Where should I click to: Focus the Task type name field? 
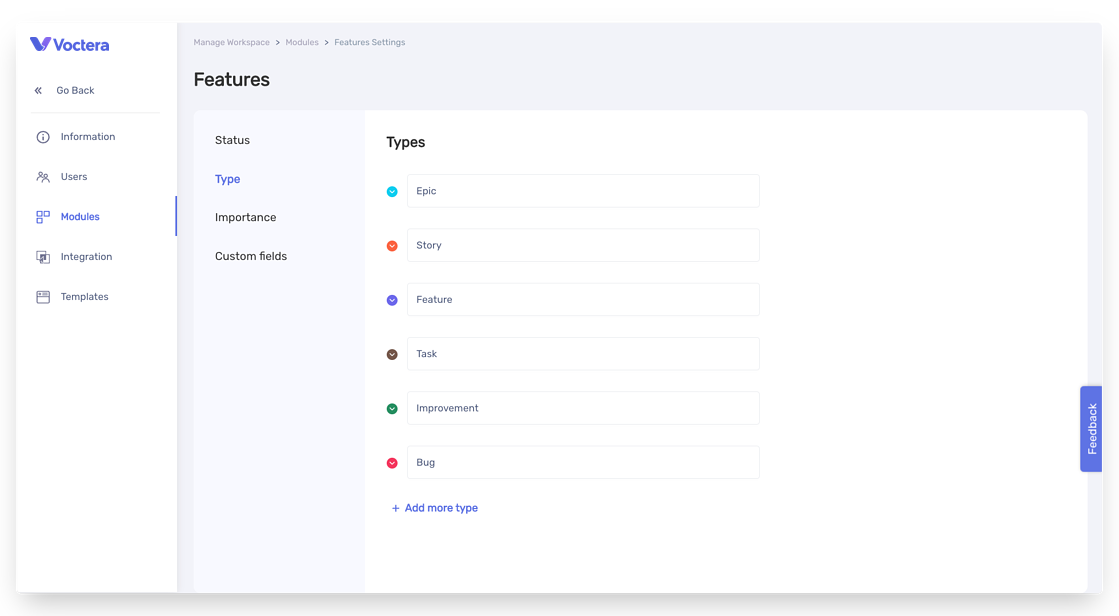tap(583, 353)
